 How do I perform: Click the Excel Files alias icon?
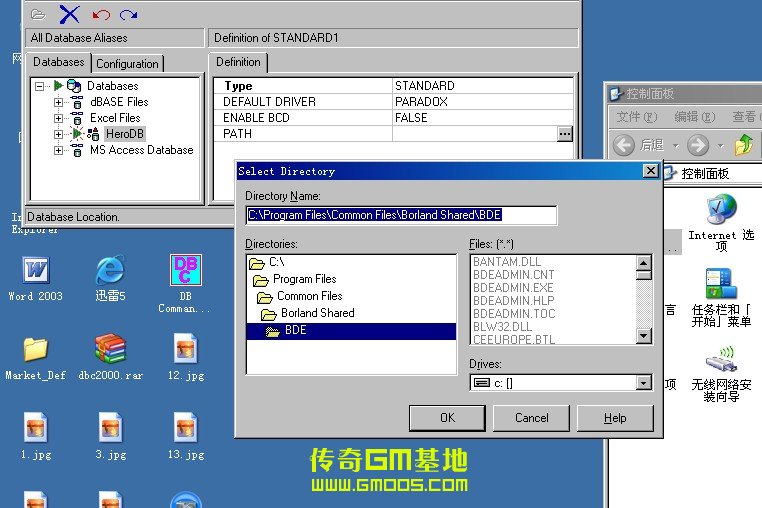(77, 118)
